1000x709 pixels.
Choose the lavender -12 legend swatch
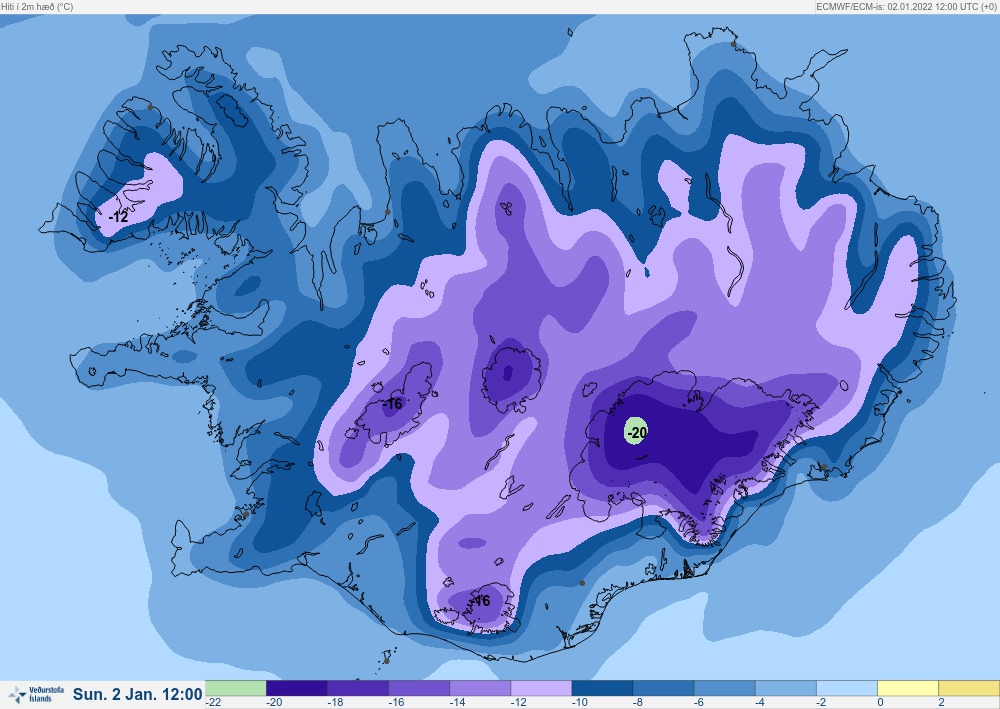[541, 688]
